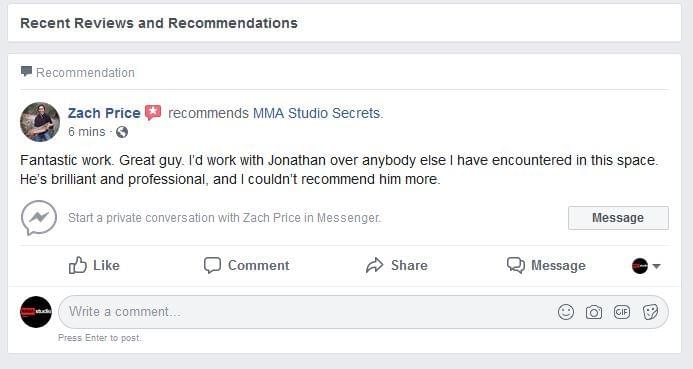Open the MMA Studio Secrets page link
This screenshot has height=369, width=693.
pyautogui.click(x=318, y=113)
